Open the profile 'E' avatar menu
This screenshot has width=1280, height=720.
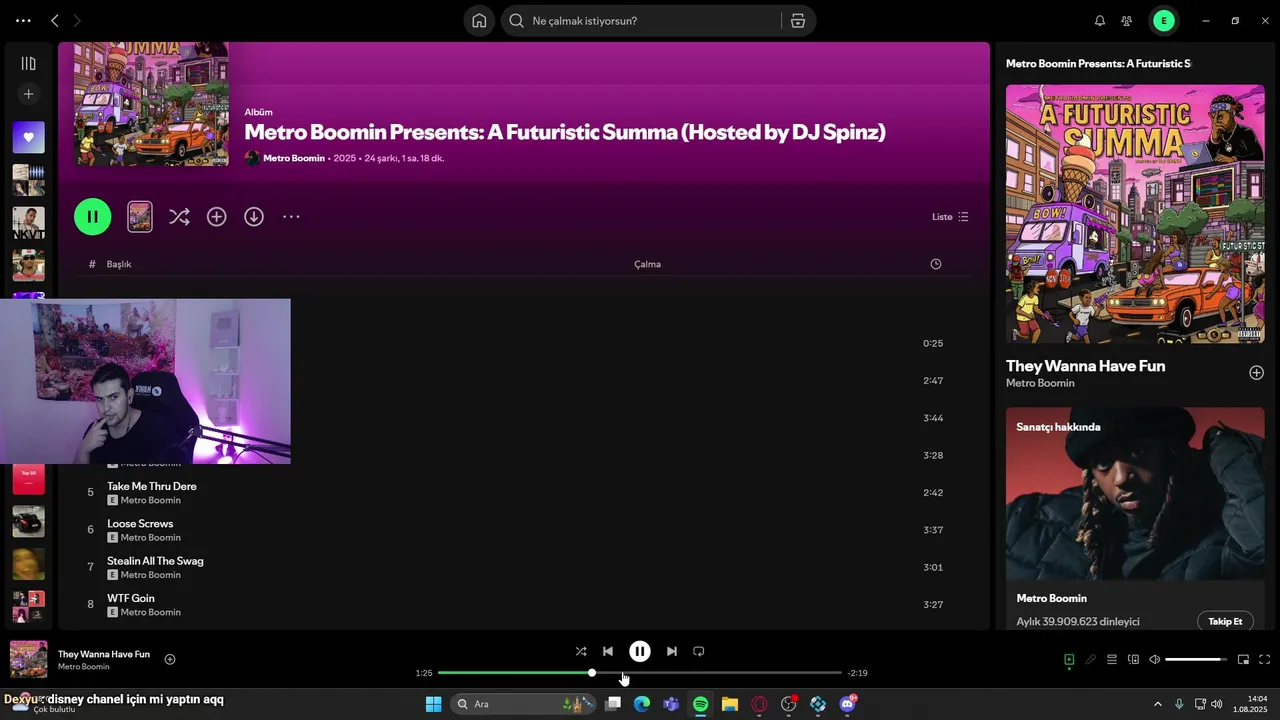click(x=1163, y=20)
